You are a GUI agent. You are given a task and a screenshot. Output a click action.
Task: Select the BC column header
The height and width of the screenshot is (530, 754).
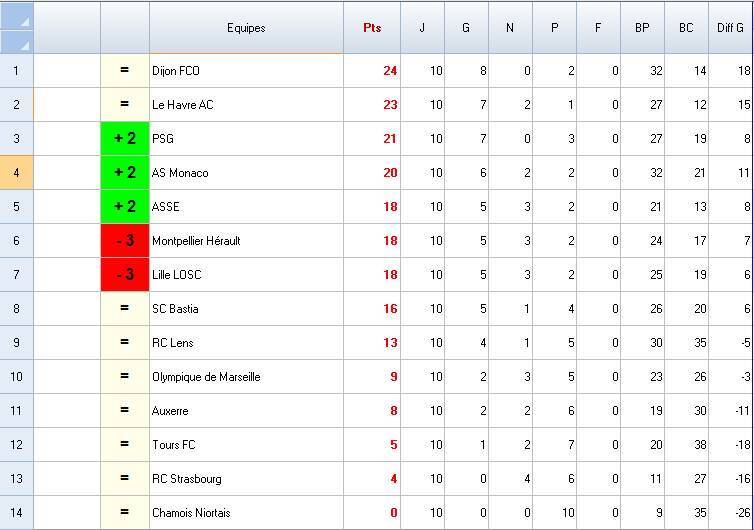[686, 28]
